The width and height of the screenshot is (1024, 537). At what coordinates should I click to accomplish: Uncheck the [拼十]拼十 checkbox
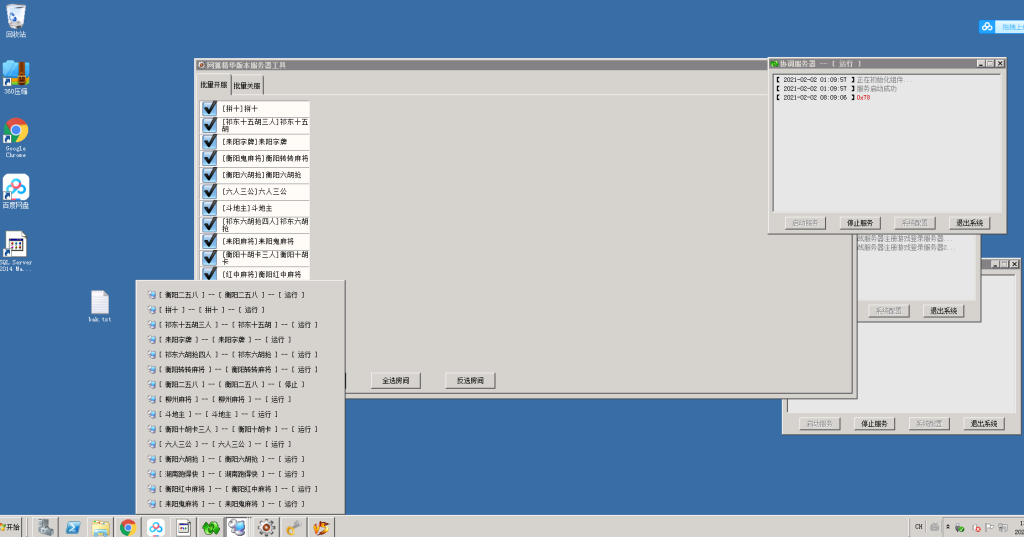point(210,108)
